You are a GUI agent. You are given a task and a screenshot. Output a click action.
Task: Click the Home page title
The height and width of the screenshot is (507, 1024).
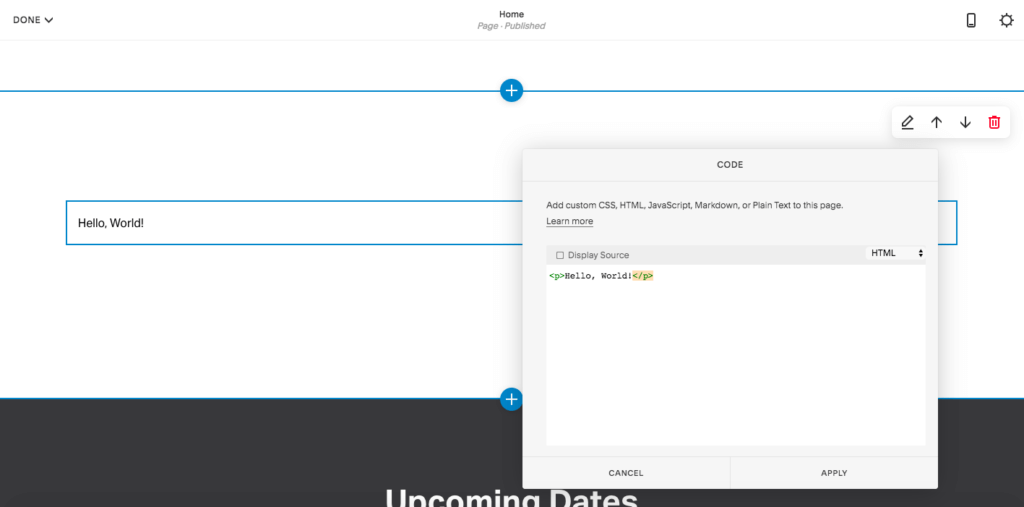[x=511, y=14]
